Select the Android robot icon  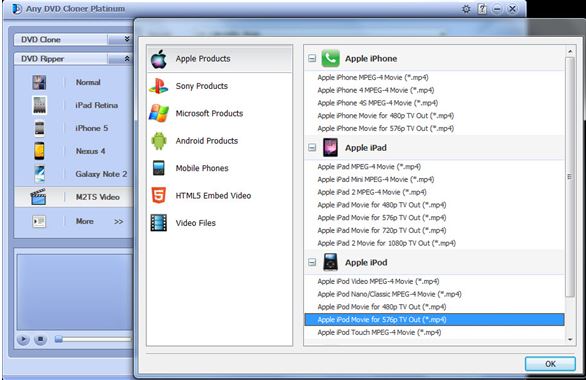point(159,141)
